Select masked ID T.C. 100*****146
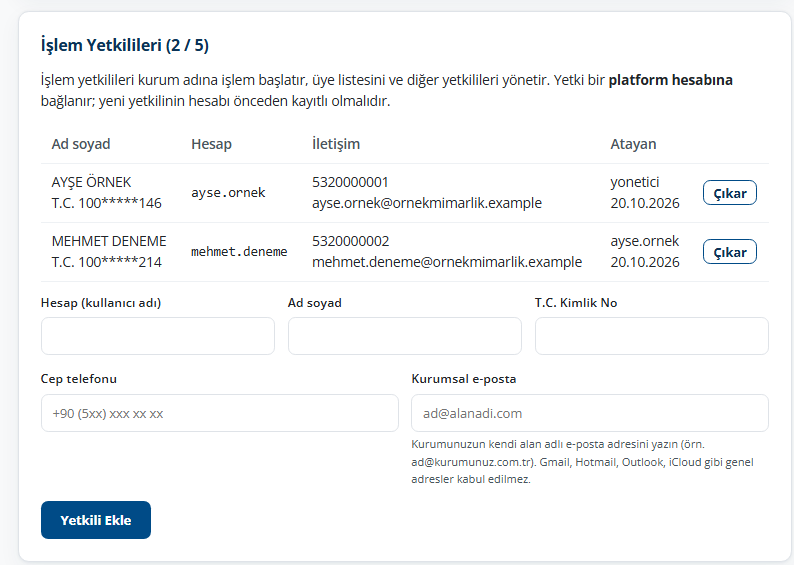 106,203
